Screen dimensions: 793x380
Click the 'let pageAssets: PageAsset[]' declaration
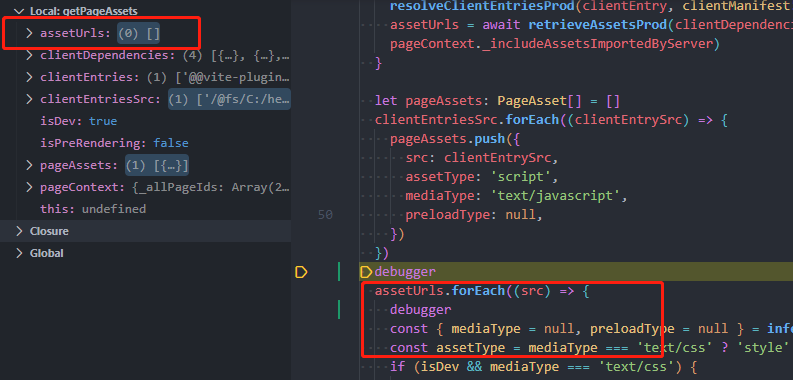(497, 101)
